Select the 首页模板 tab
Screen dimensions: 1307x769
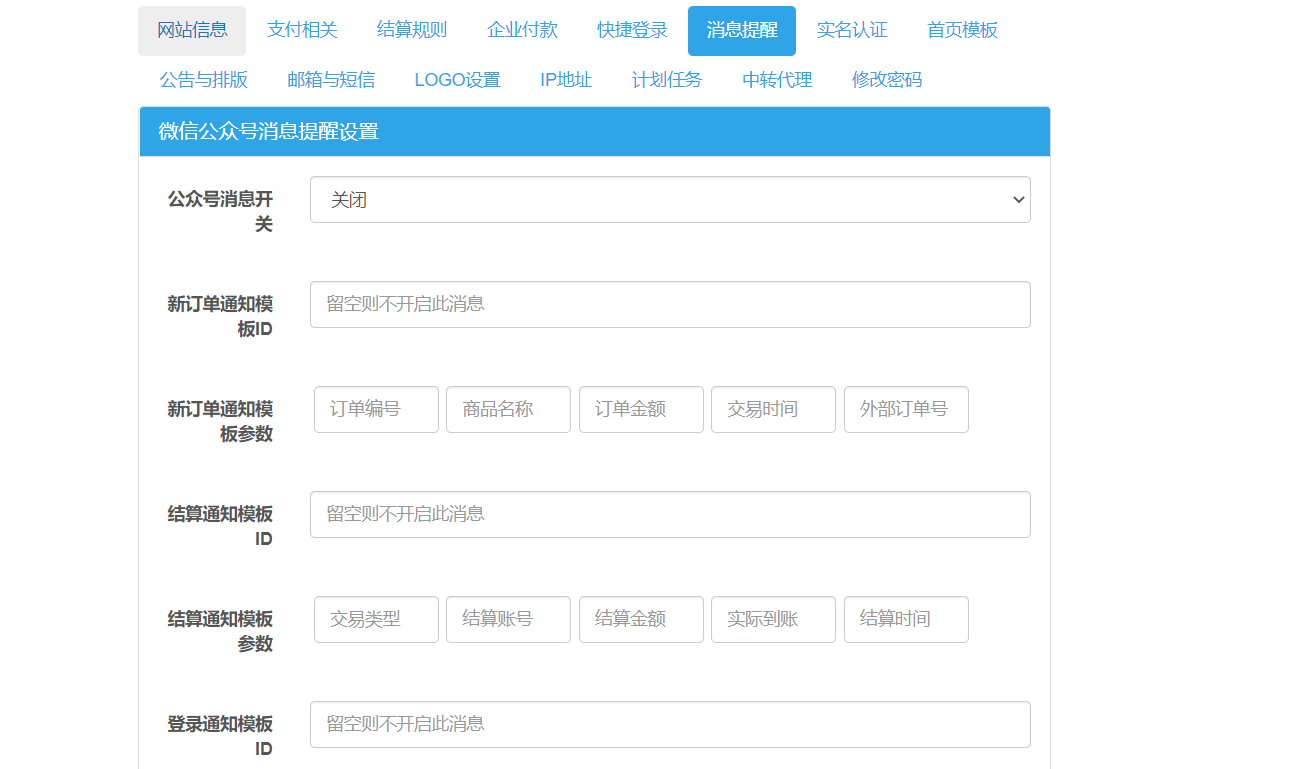pos(961,30)
